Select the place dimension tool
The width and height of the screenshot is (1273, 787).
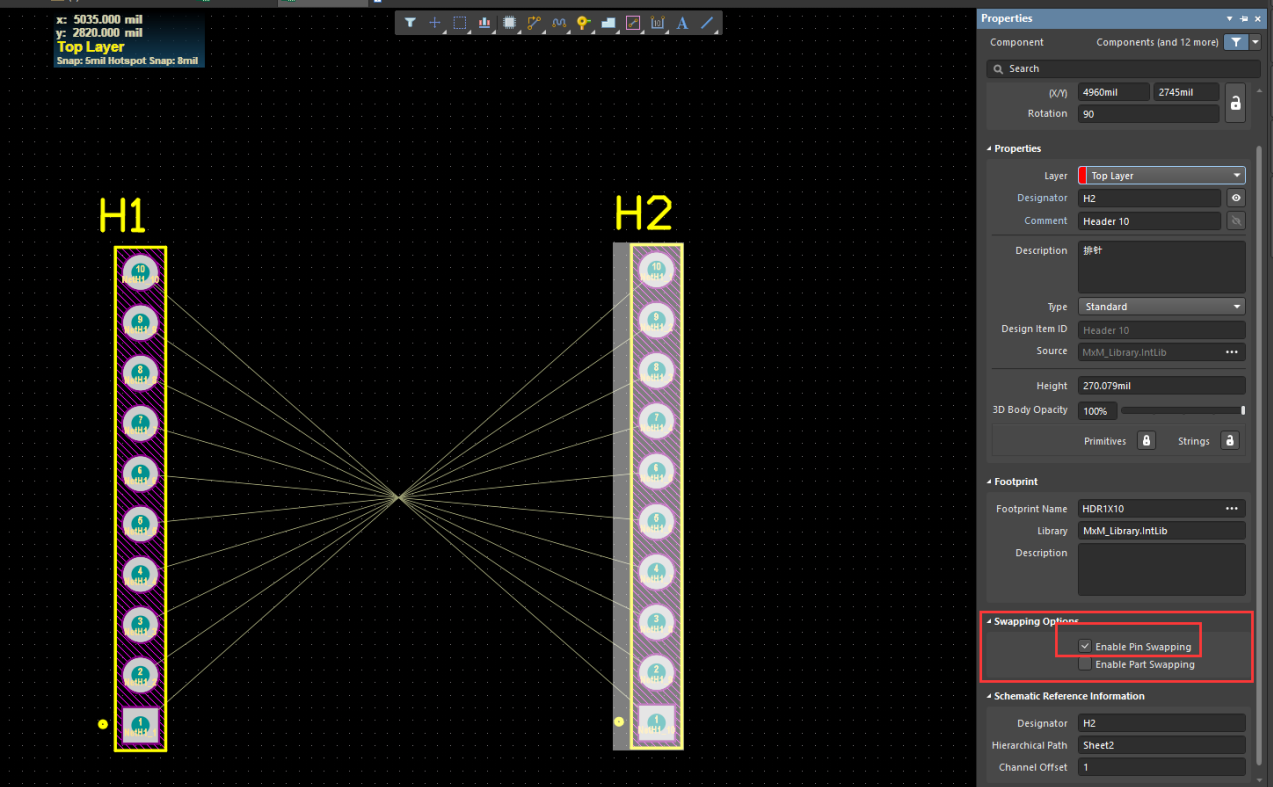coord(658,22)
